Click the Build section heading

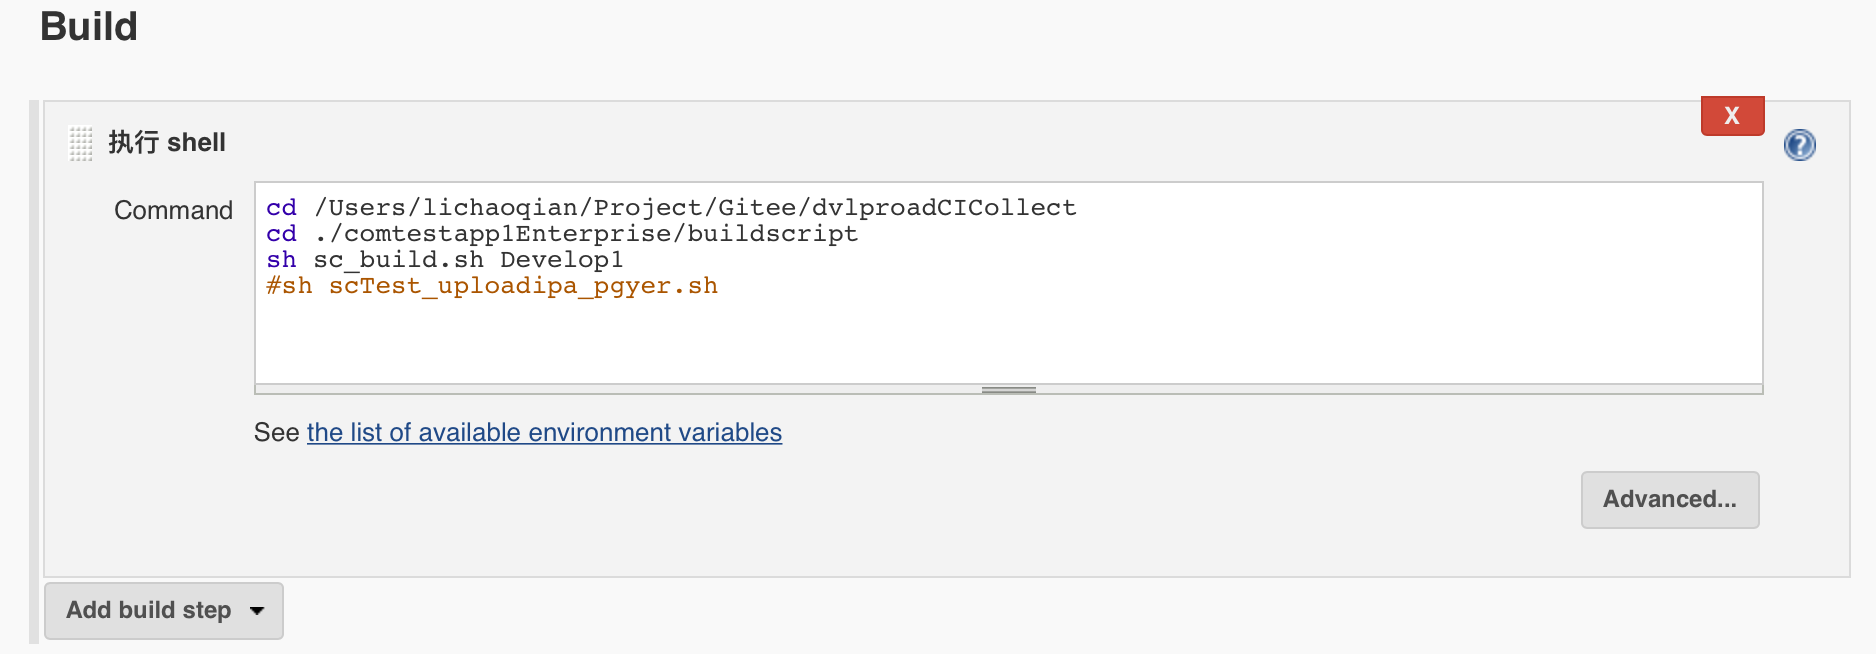point(88,26)
